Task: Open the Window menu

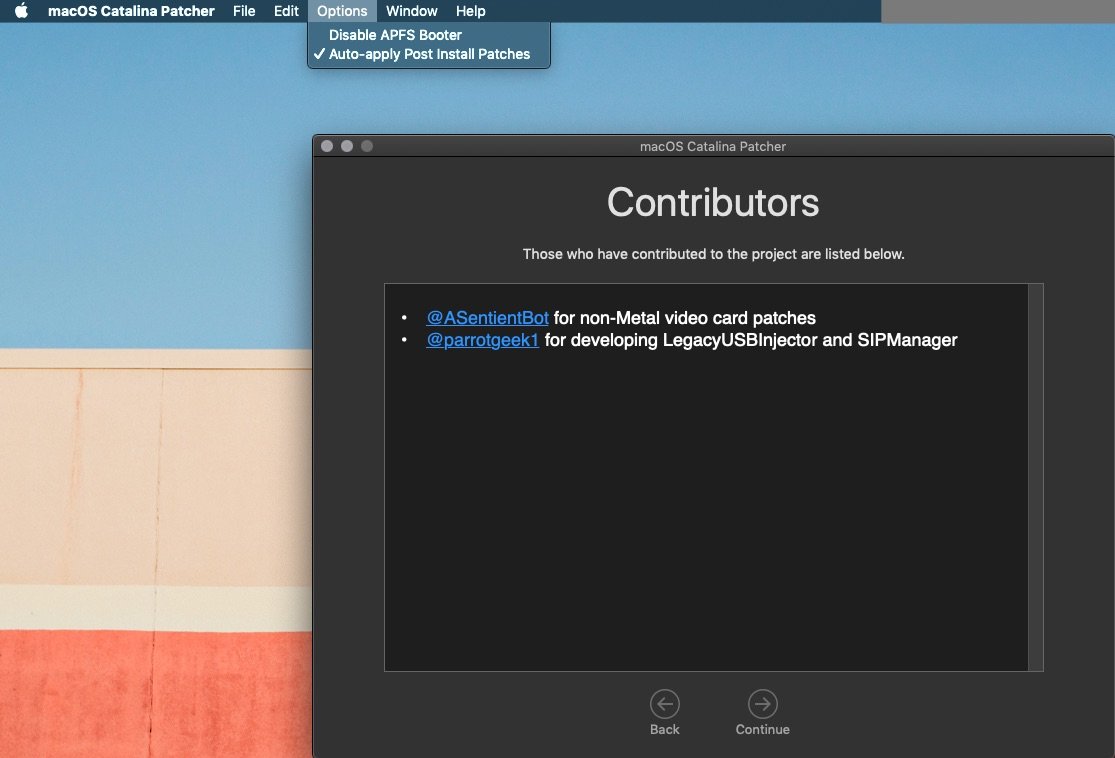Action: pyautogui.click(x=412, y=11)
